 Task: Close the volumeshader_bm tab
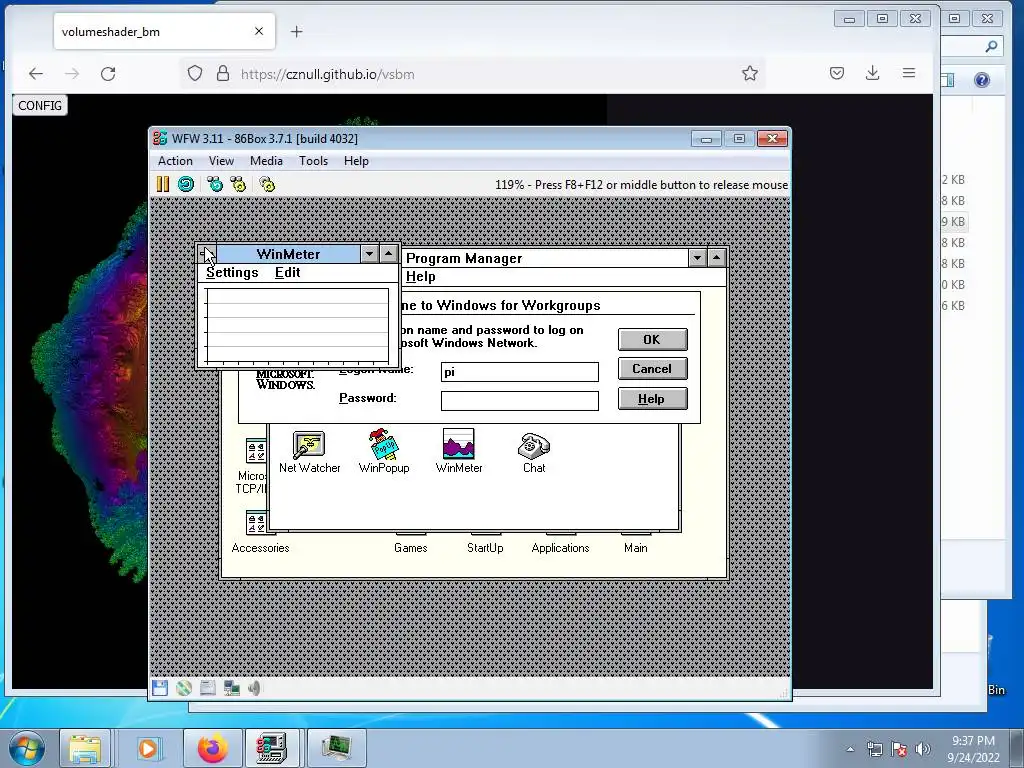pyautogui.click(x=259, y=31)
